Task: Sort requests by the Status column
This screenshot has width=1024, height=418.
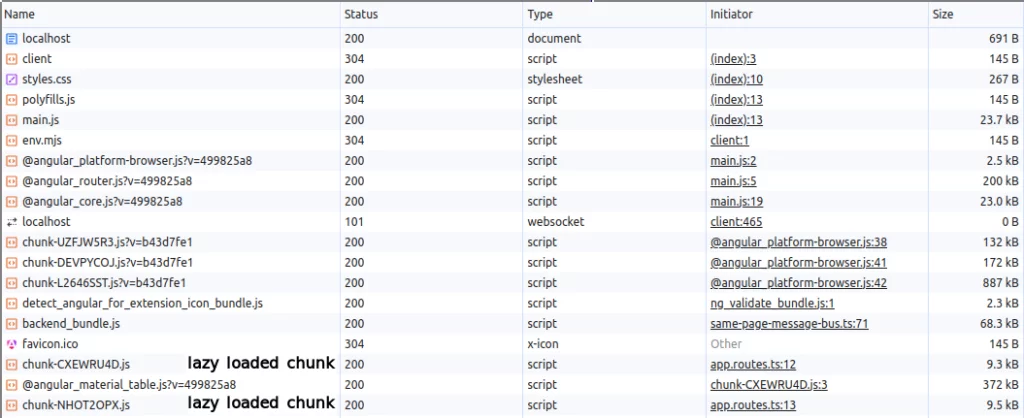Action: [361, 15]
